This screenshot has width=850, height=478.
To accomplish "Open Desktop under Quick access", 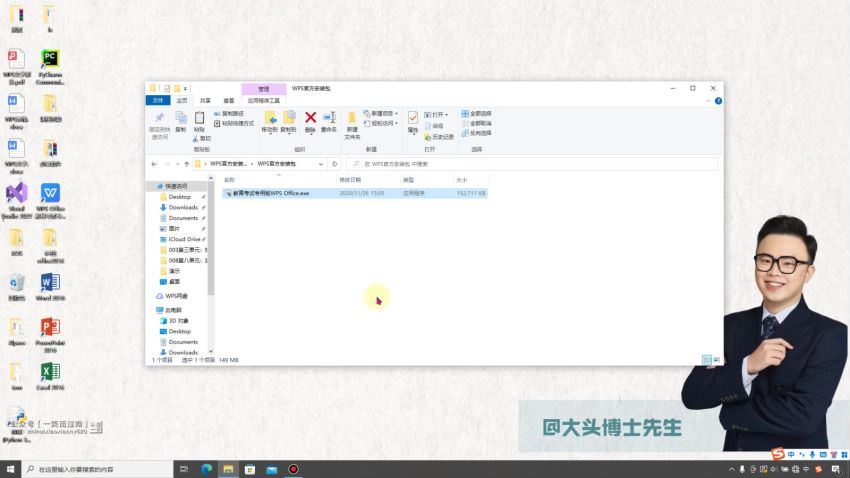I will pos(179,197).
